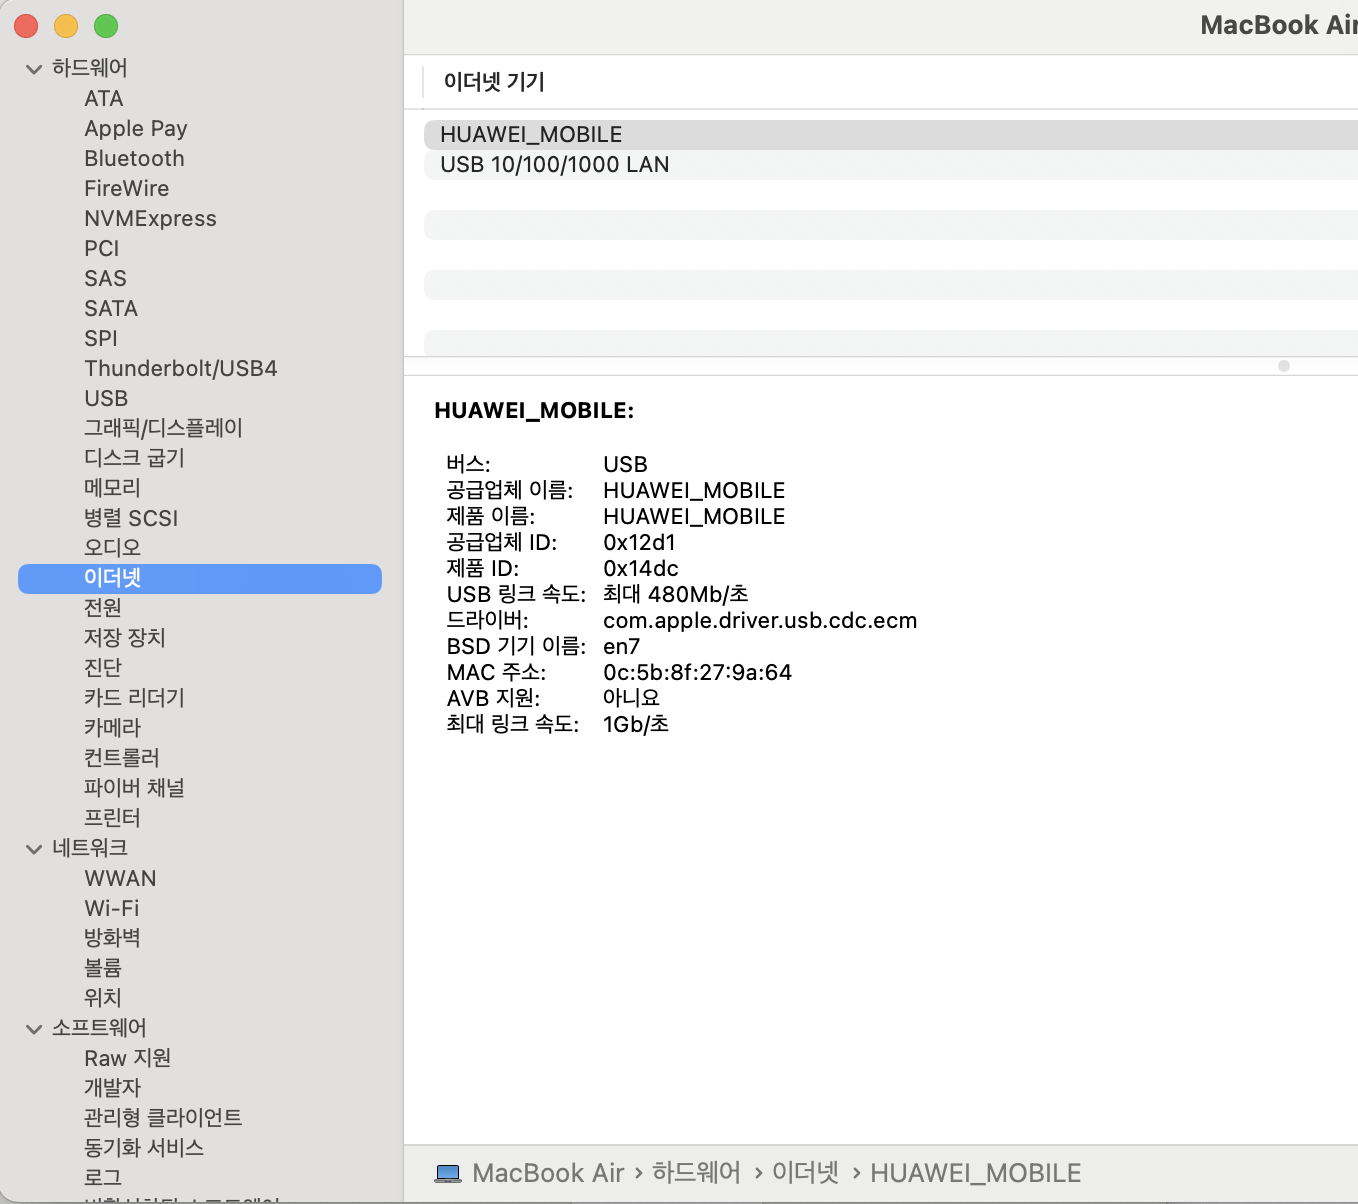Select 파이버 채널 sidebar item

[134, 788]
